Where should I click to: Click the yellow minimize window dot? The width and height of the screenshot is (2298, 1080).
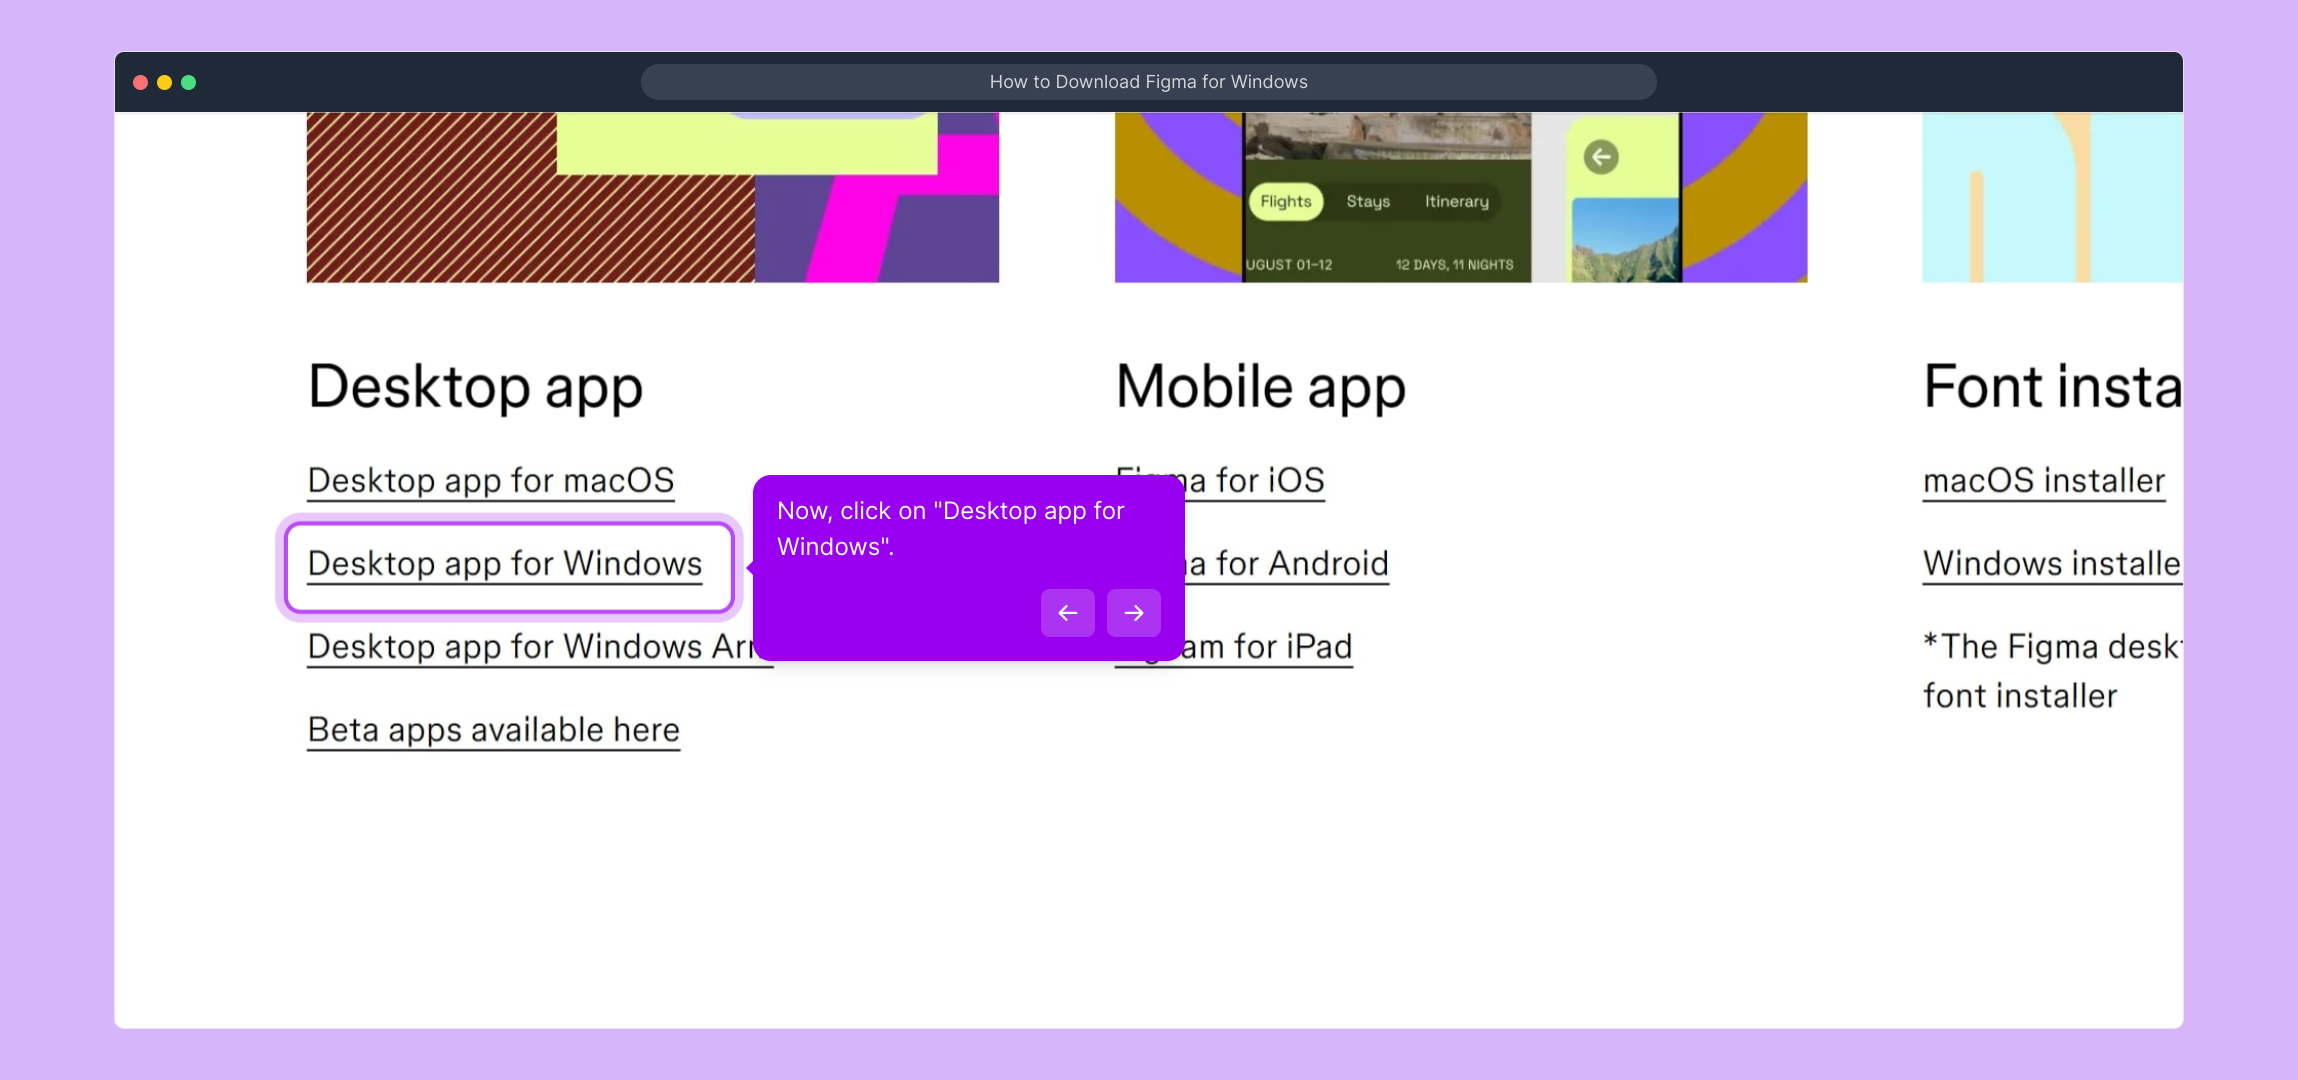[x=165, y=83]
